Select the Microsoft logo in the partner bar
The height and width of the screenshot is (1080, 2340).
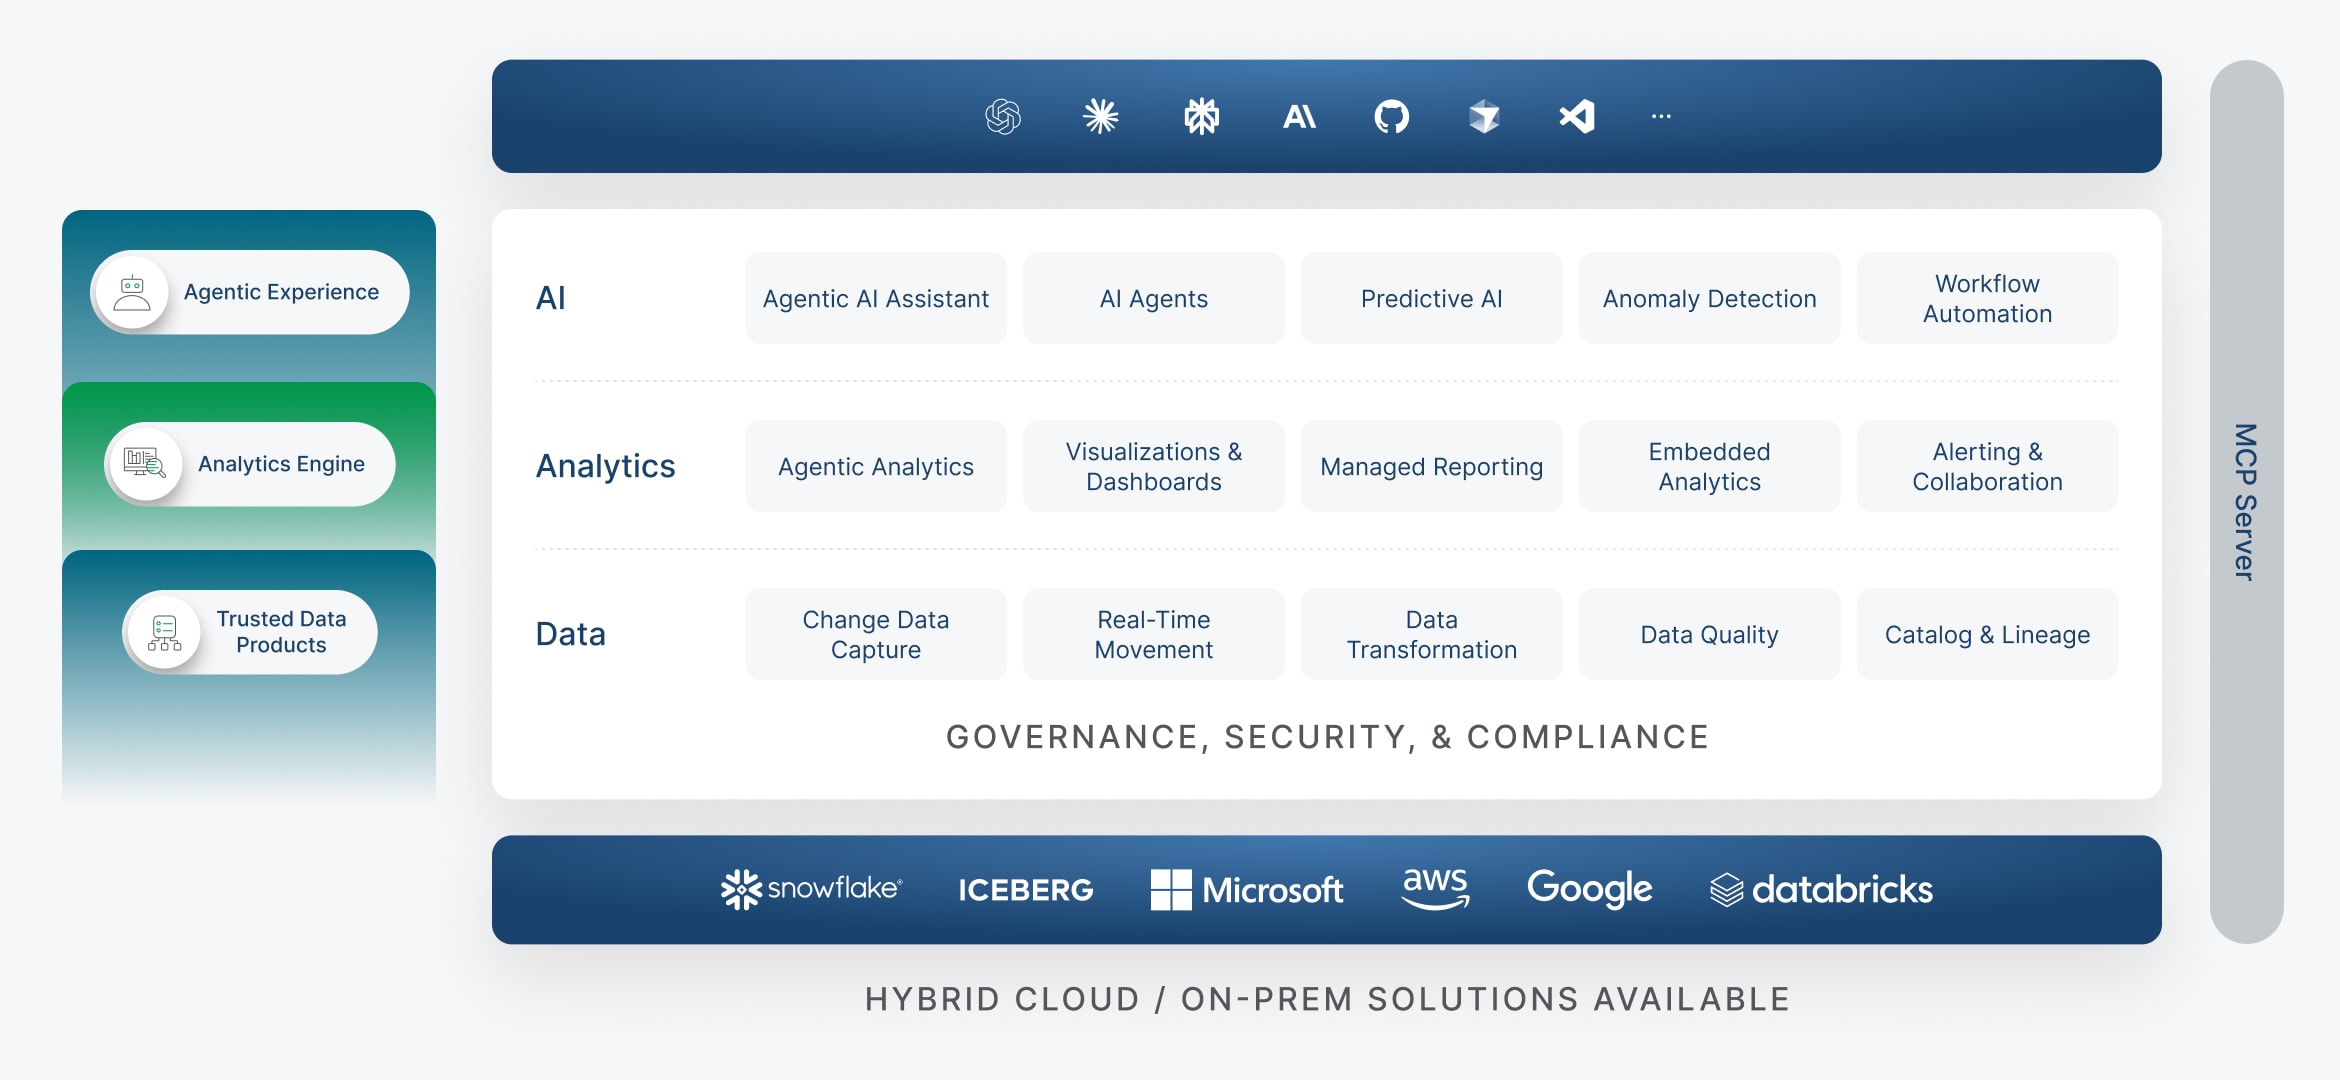(1246, 888)
